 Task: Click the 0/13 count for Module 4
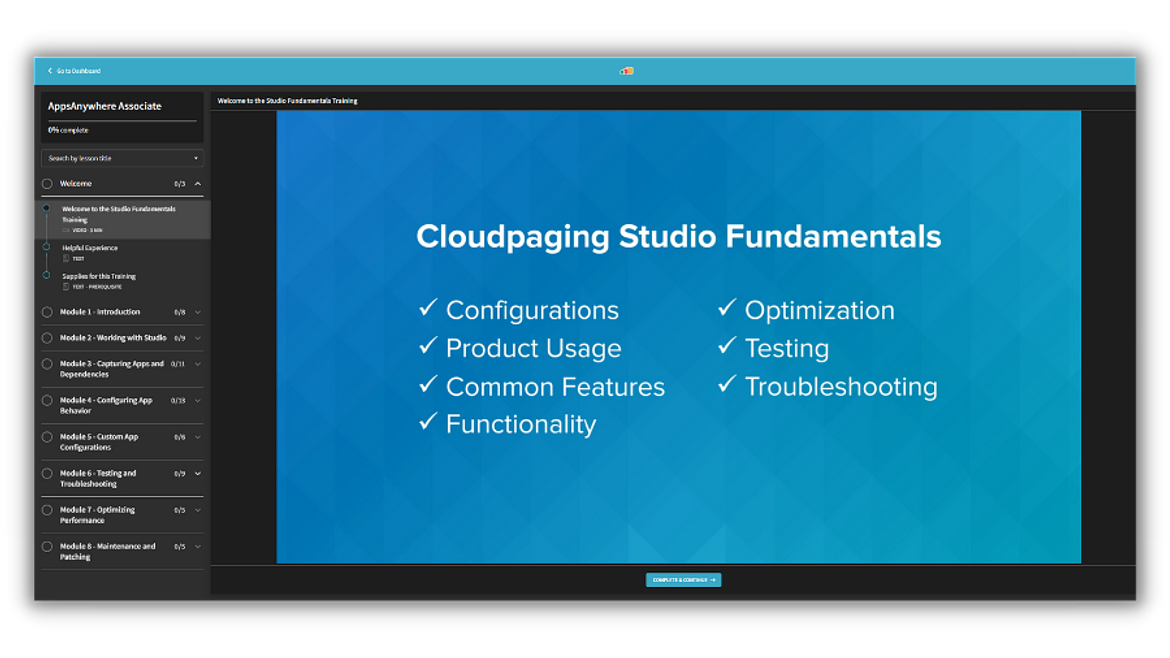pos(178,401)
